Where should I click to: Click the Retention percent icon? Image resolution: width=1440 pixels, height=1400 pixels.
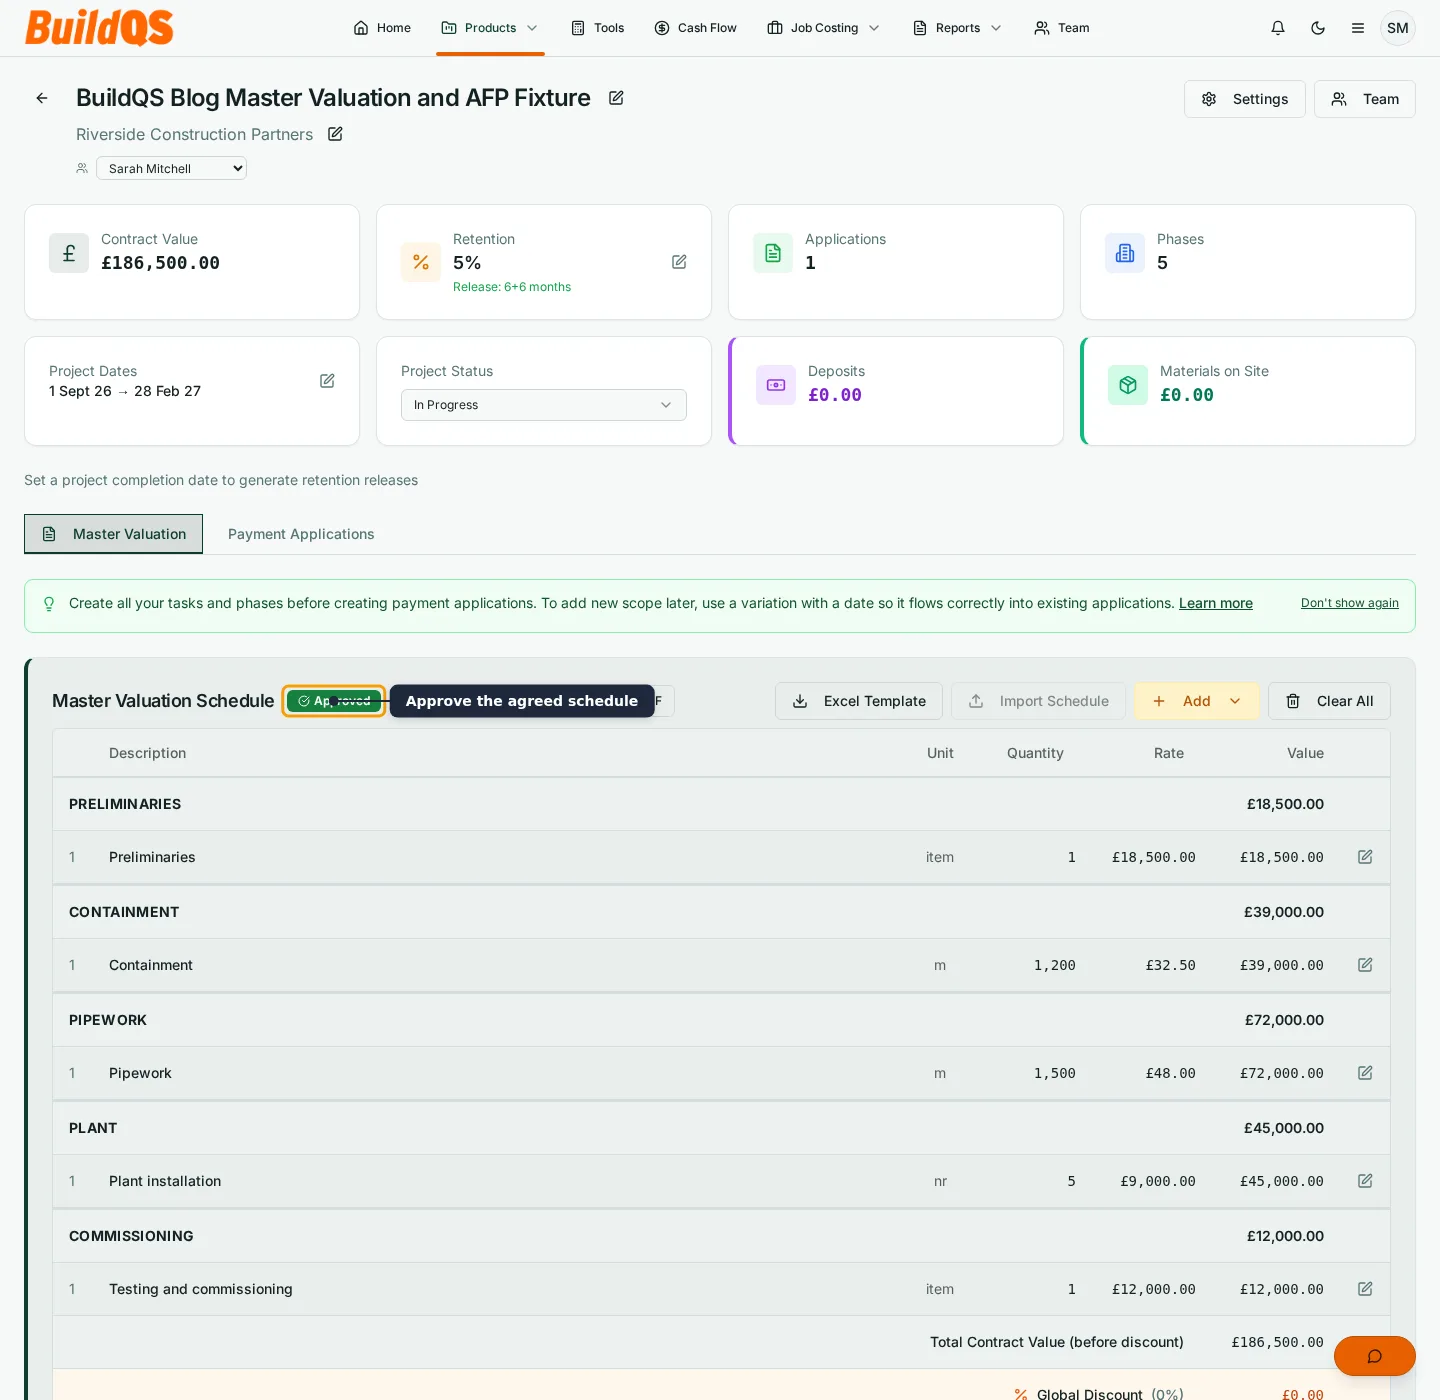[421, 262]
